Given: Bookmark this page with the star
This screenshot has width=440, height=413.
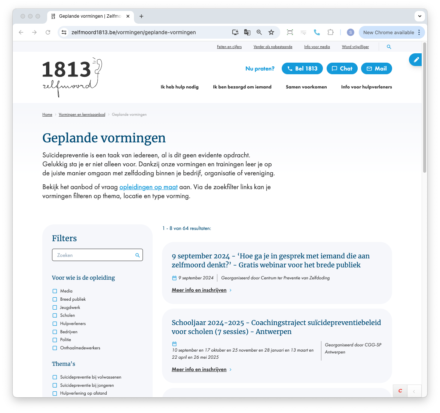Looking at the screenshot, I should (x=271, y=32).
